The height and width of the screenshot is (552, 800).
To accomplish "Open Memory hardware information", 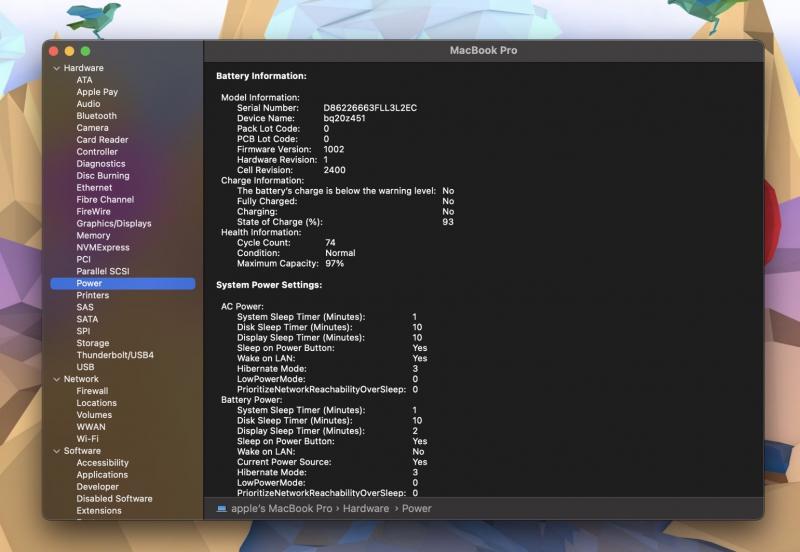I will point(93,235).
